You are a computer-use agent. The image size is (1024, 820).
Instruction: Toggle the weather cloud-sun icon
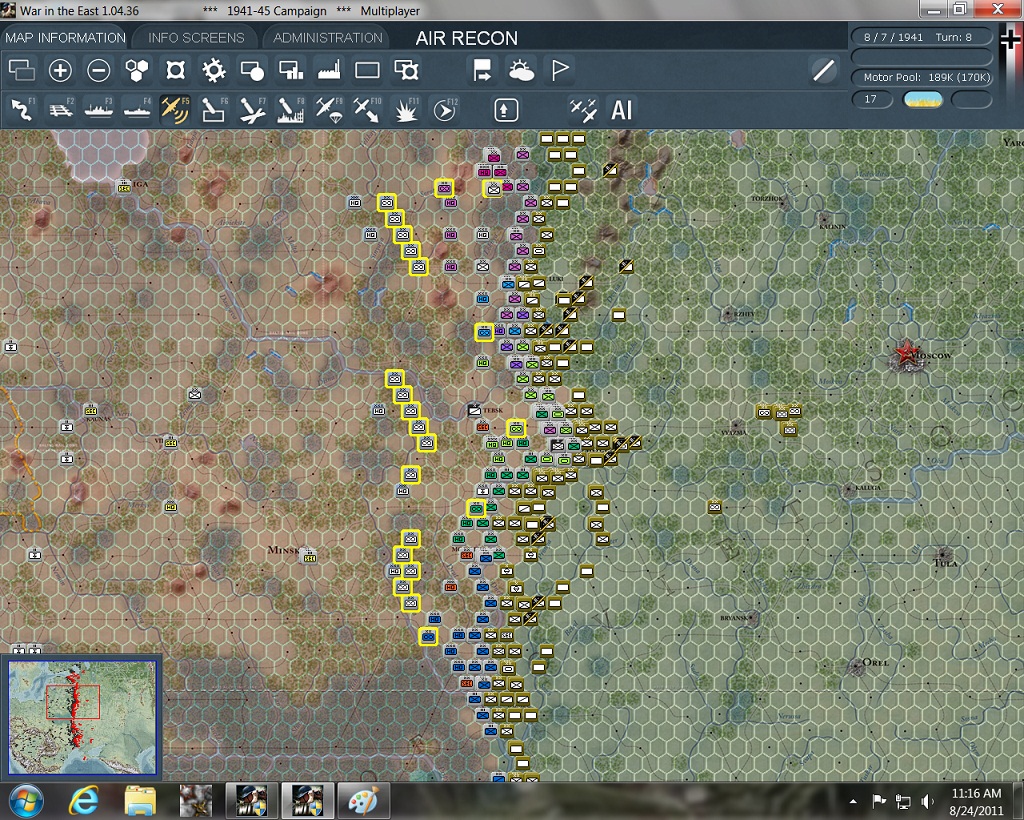520,70
